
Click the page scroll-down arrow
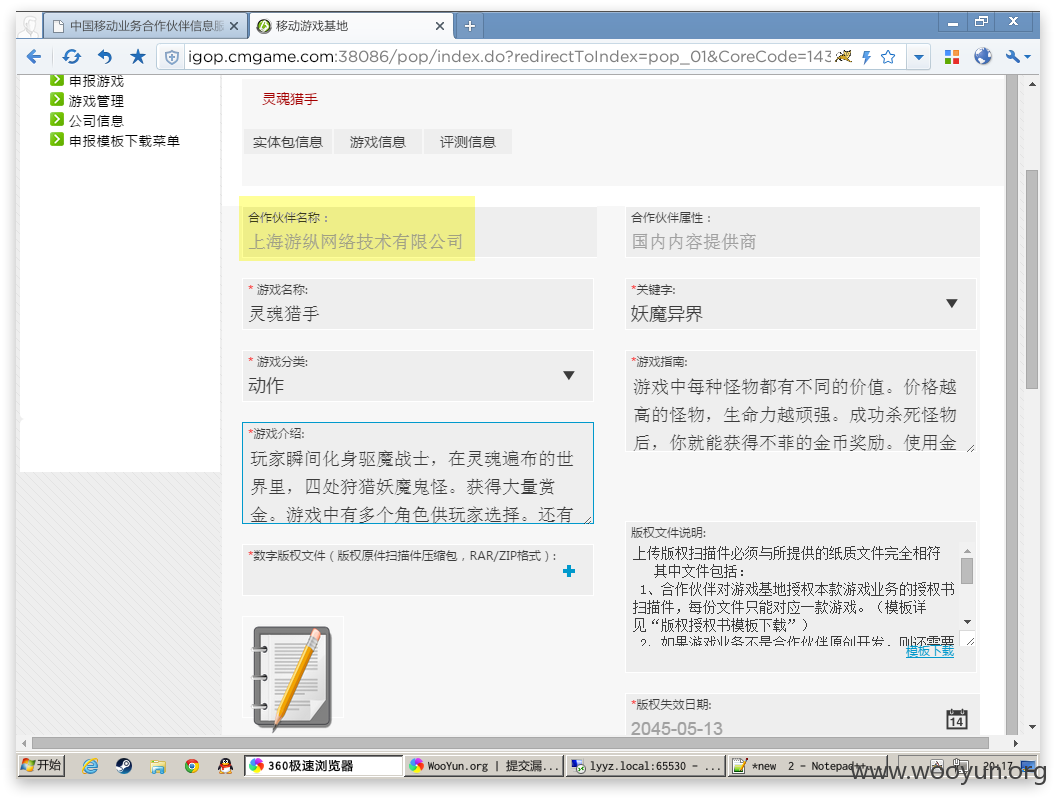[x=1032, y=727]
